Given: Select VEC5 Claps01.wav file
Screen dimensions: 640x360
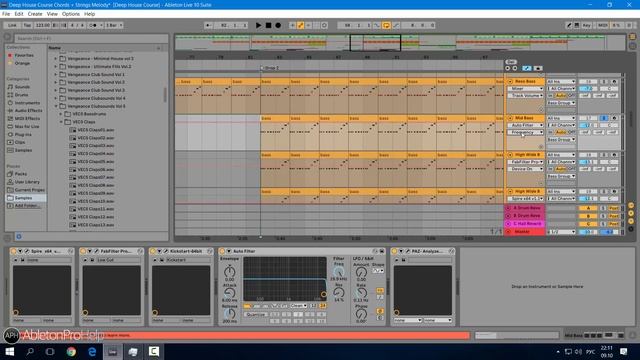Looking at the screenshot, I should (x=96, y=130).
